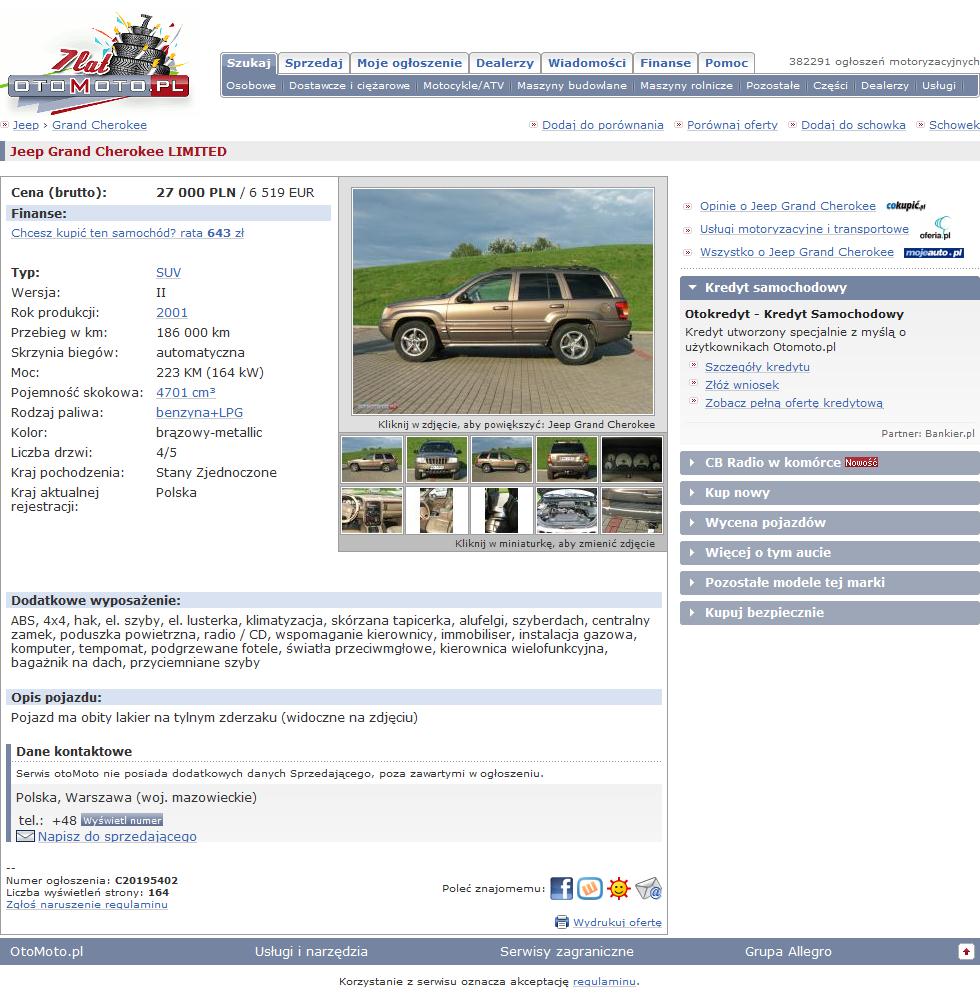Image resolution: width=980 pixels, height=1007 pixels.
Task: Click the up arrow icon in footer bar
Action: (x=966, y=951)
